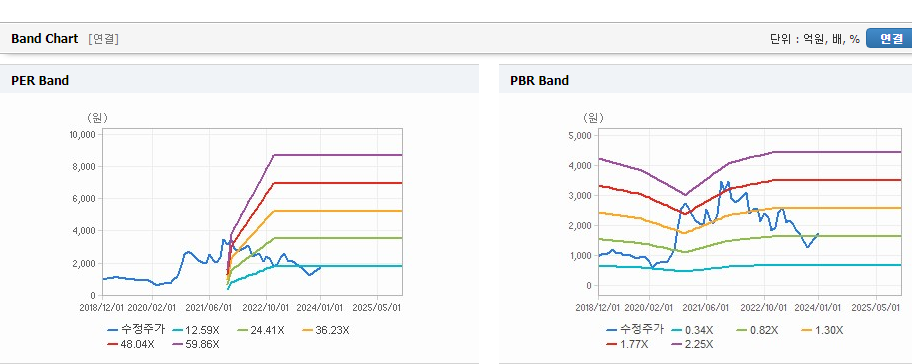Toggle 2.25X legend series
This screenshot has width=912, height=364.
[x=692, y=344]
